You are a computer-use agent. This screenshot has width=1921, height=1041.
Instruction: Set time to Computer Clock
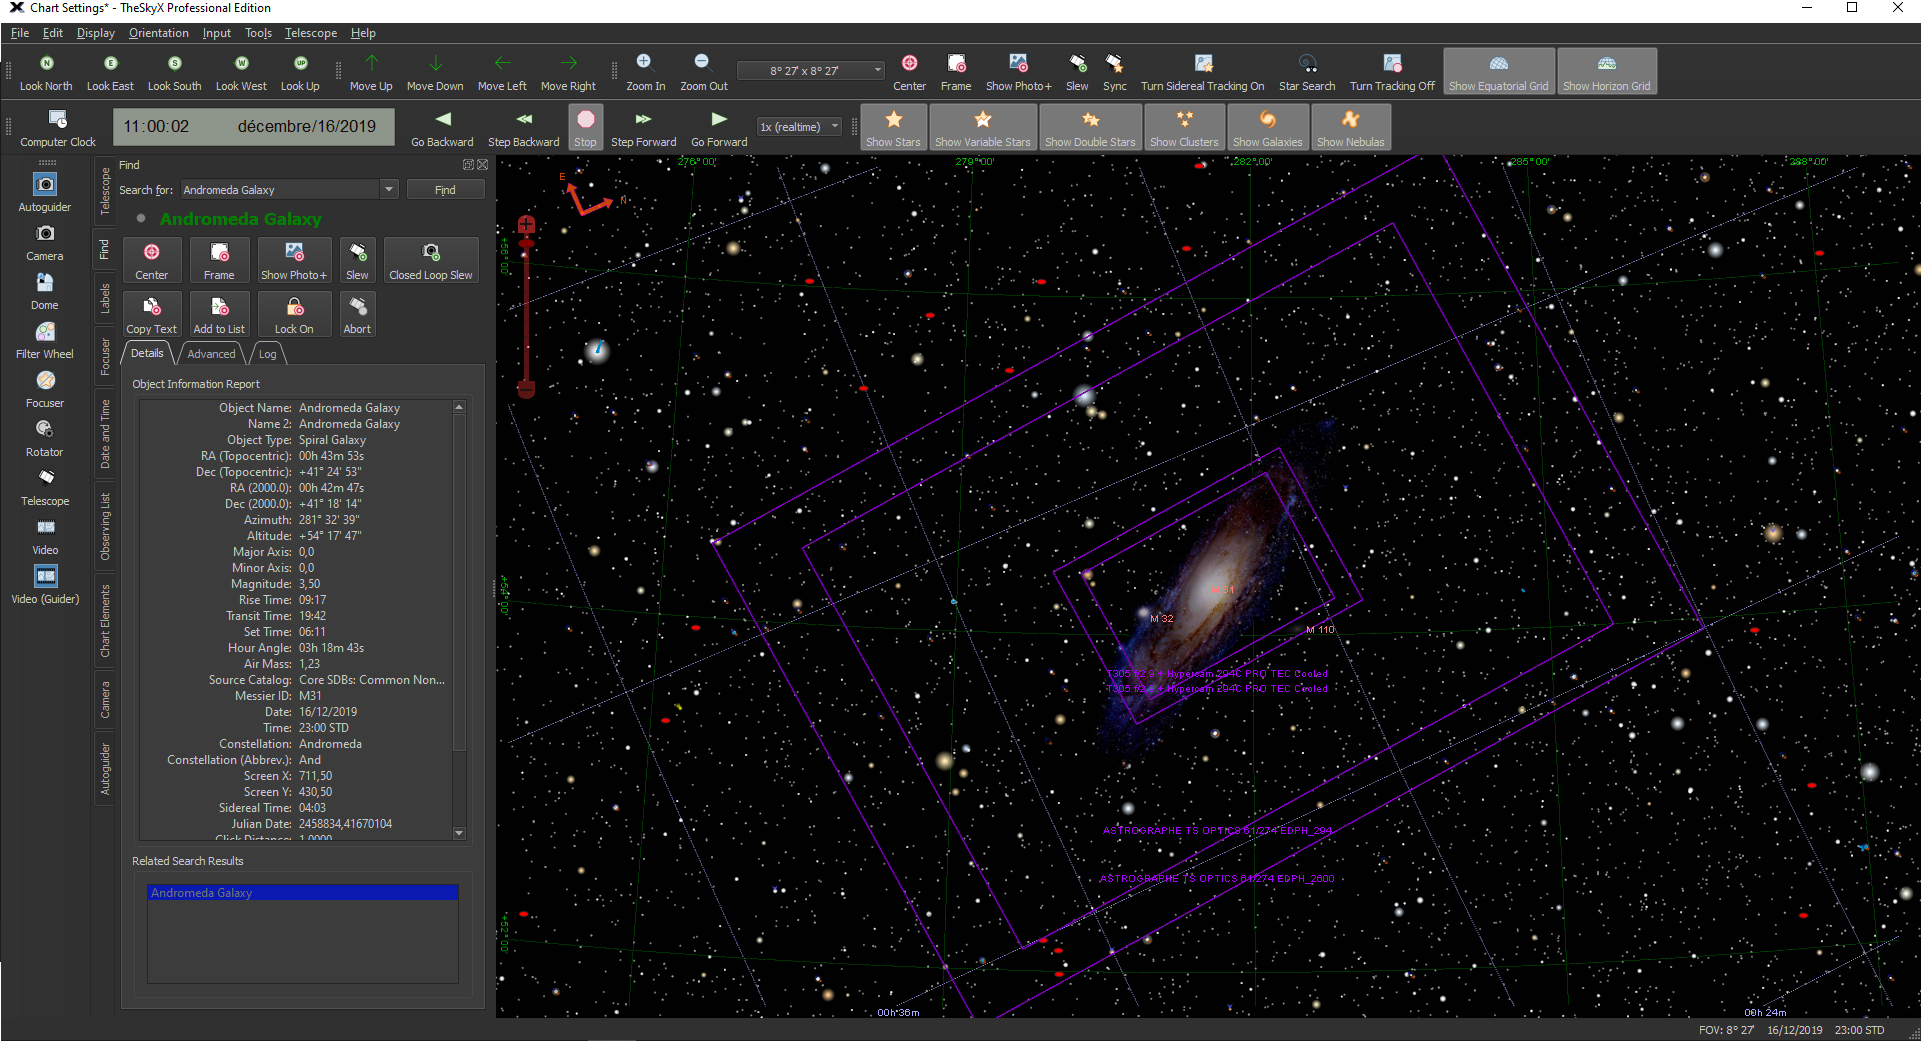pos(58,128)
